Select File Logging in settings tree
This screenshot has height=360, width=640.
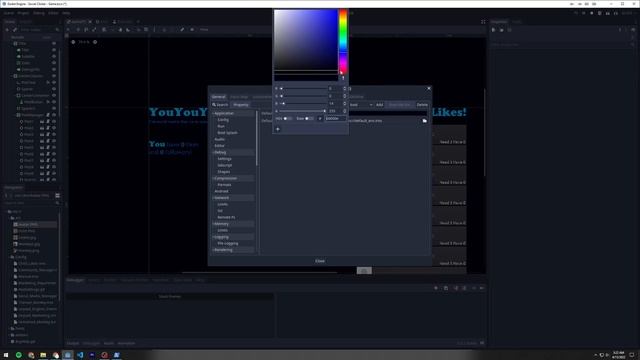point(228,243)
